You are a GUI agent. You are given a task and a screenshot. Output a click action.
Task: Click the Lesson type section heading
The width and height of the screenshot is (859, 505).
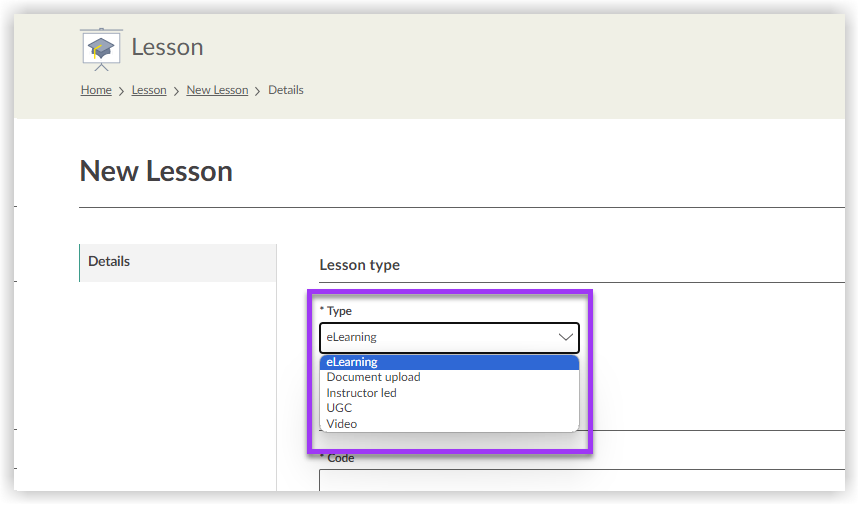(x=359, y=265)
